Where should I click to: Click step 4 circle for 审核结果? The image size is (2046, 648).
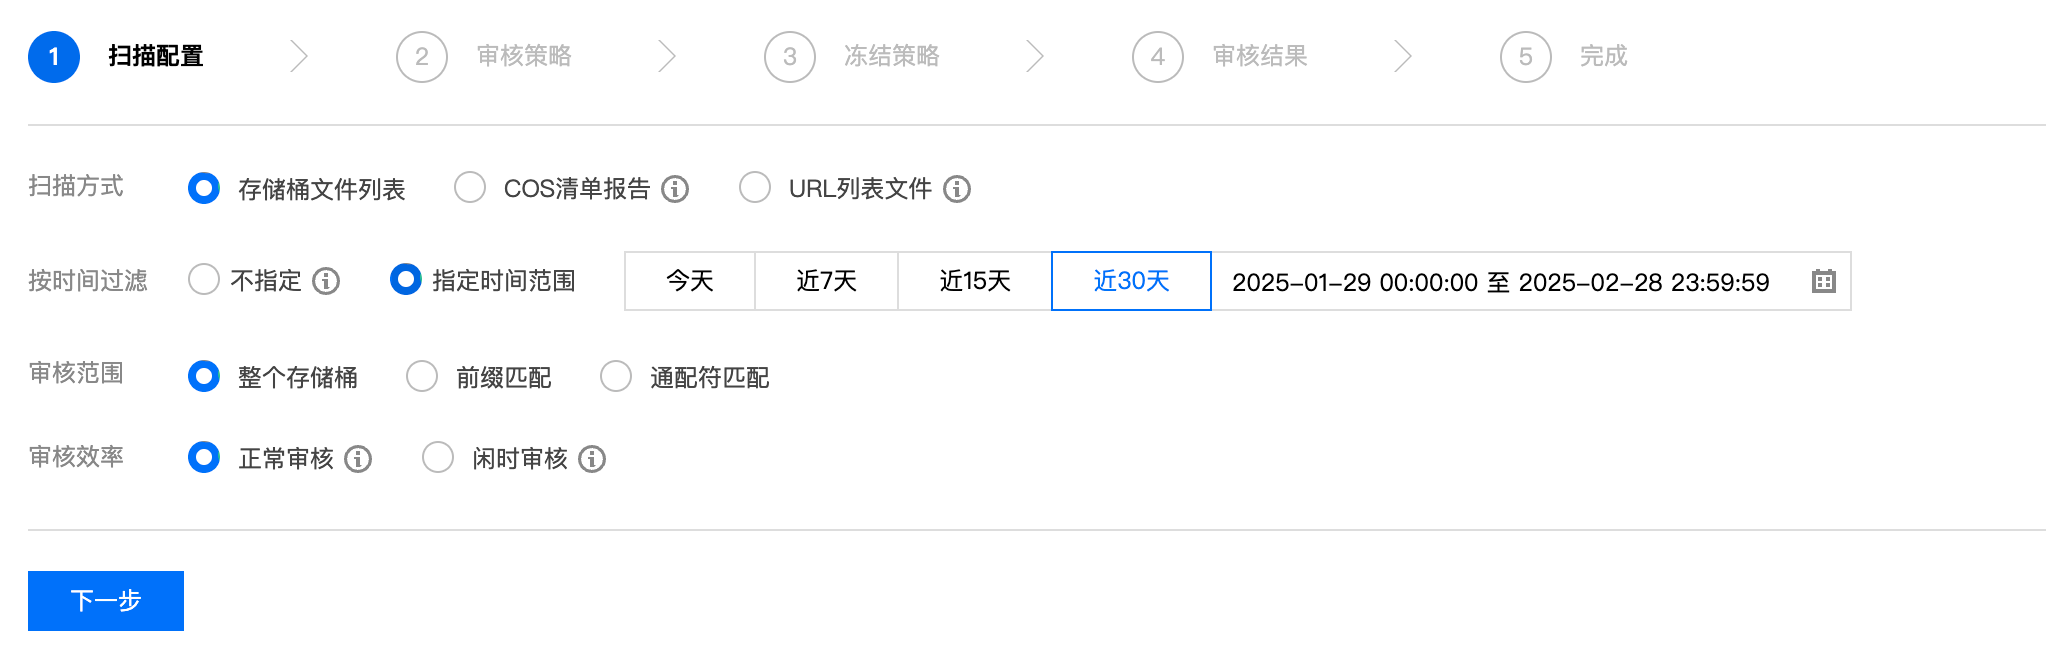(1157, 57)
